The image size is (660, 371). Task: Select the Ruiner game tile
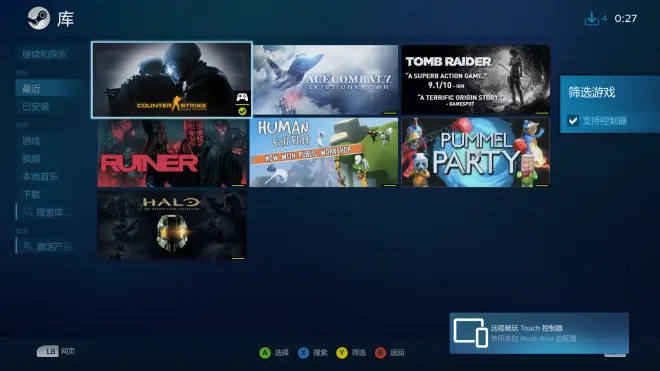click(x=172, y=152)
